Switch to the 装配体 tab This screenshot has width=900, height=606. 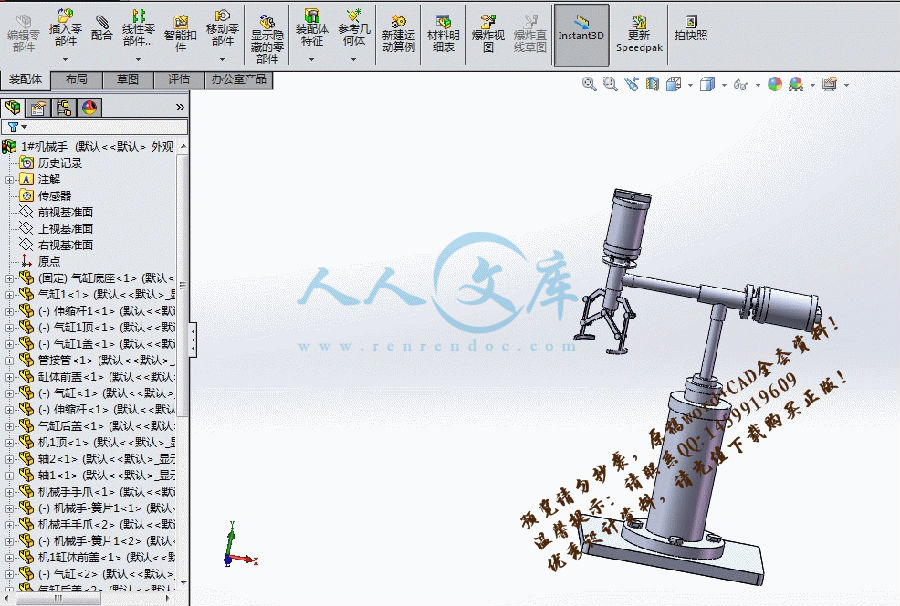tap(25, 79)
